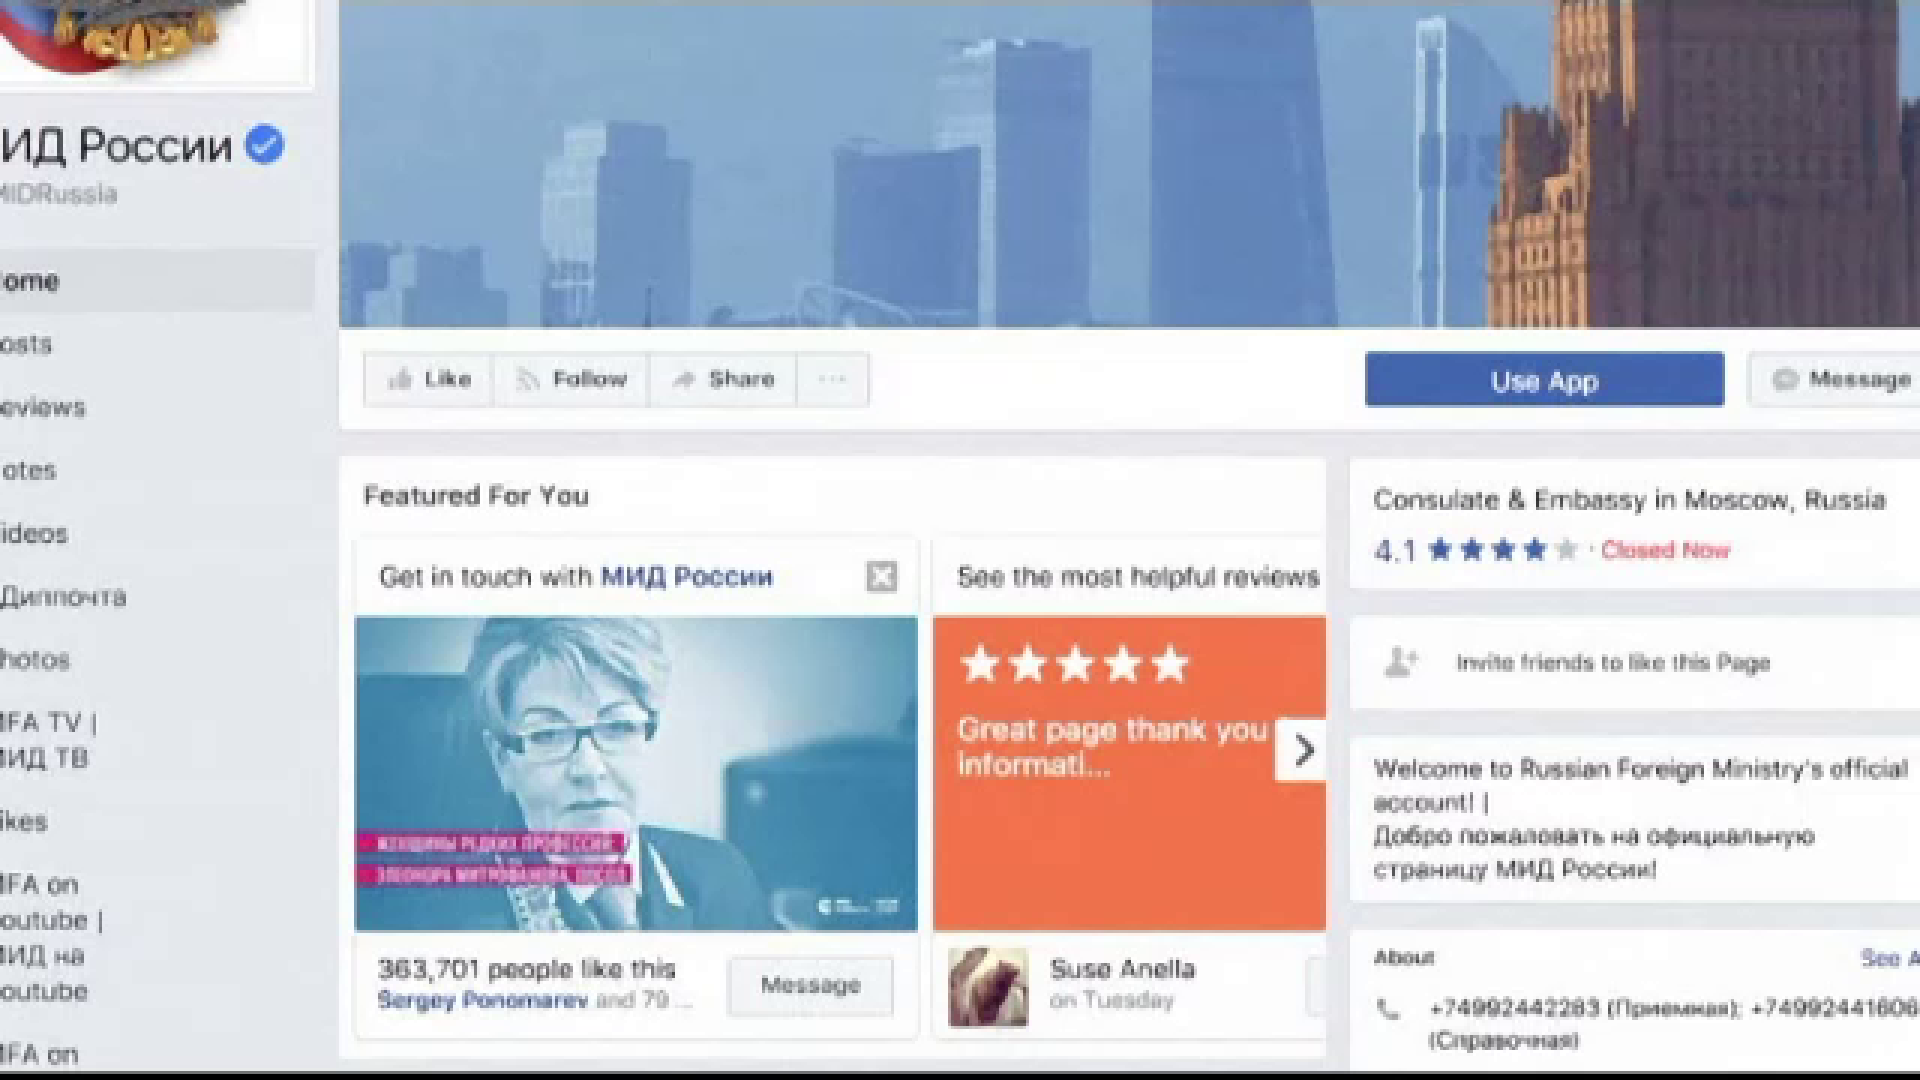
Task: Click the phone icon in About
Action: pos(1388,1009)
